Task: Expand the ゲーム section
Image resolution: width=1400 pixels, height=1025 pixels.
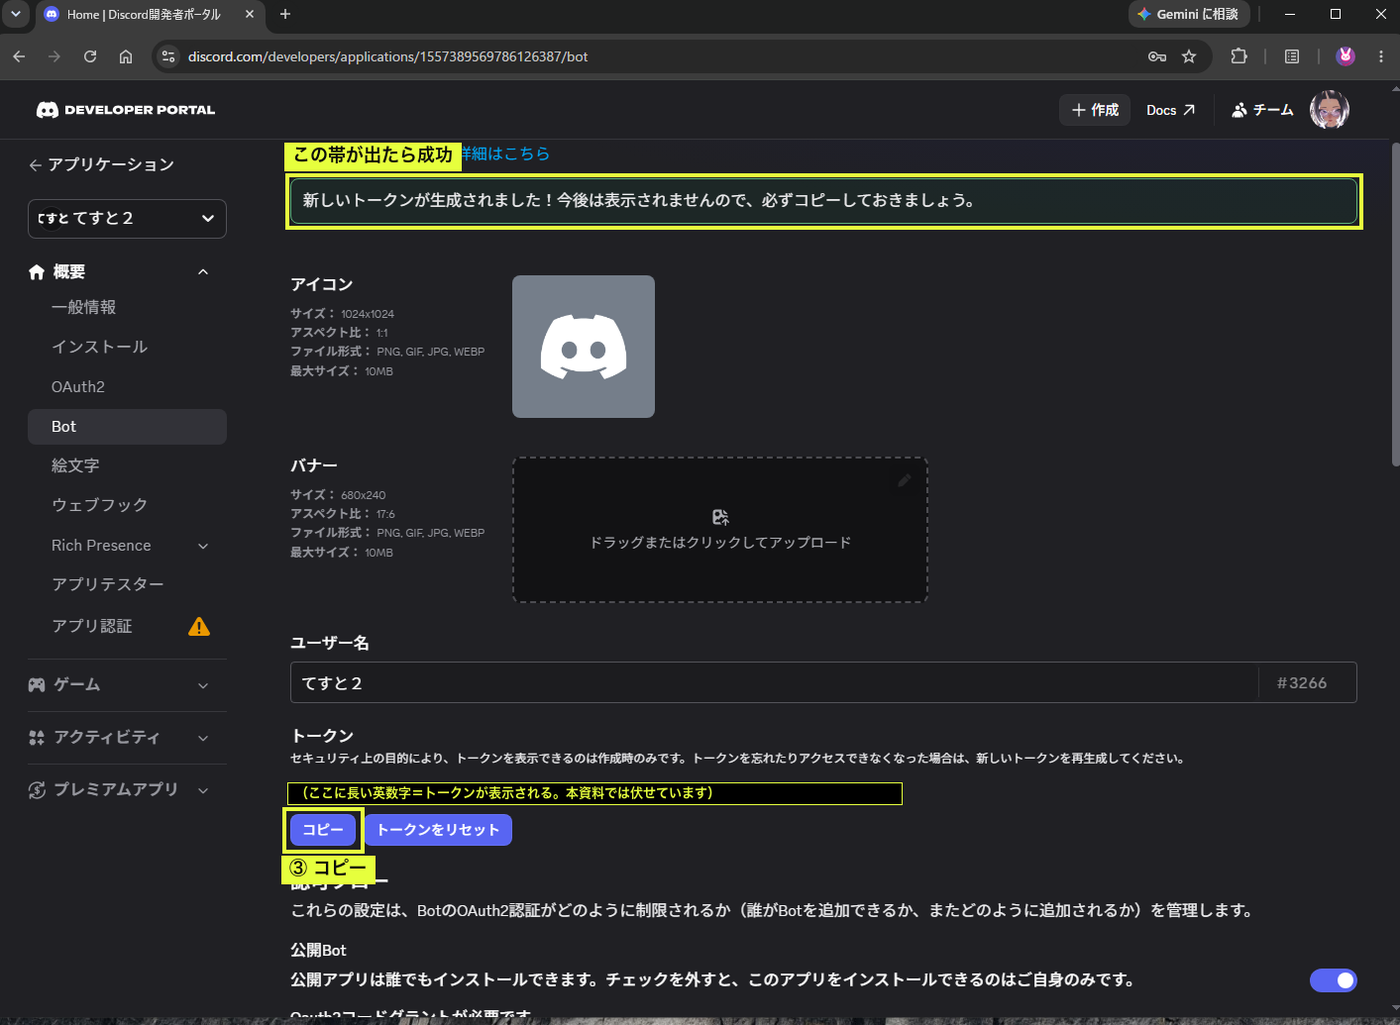Action: [203, 685]
